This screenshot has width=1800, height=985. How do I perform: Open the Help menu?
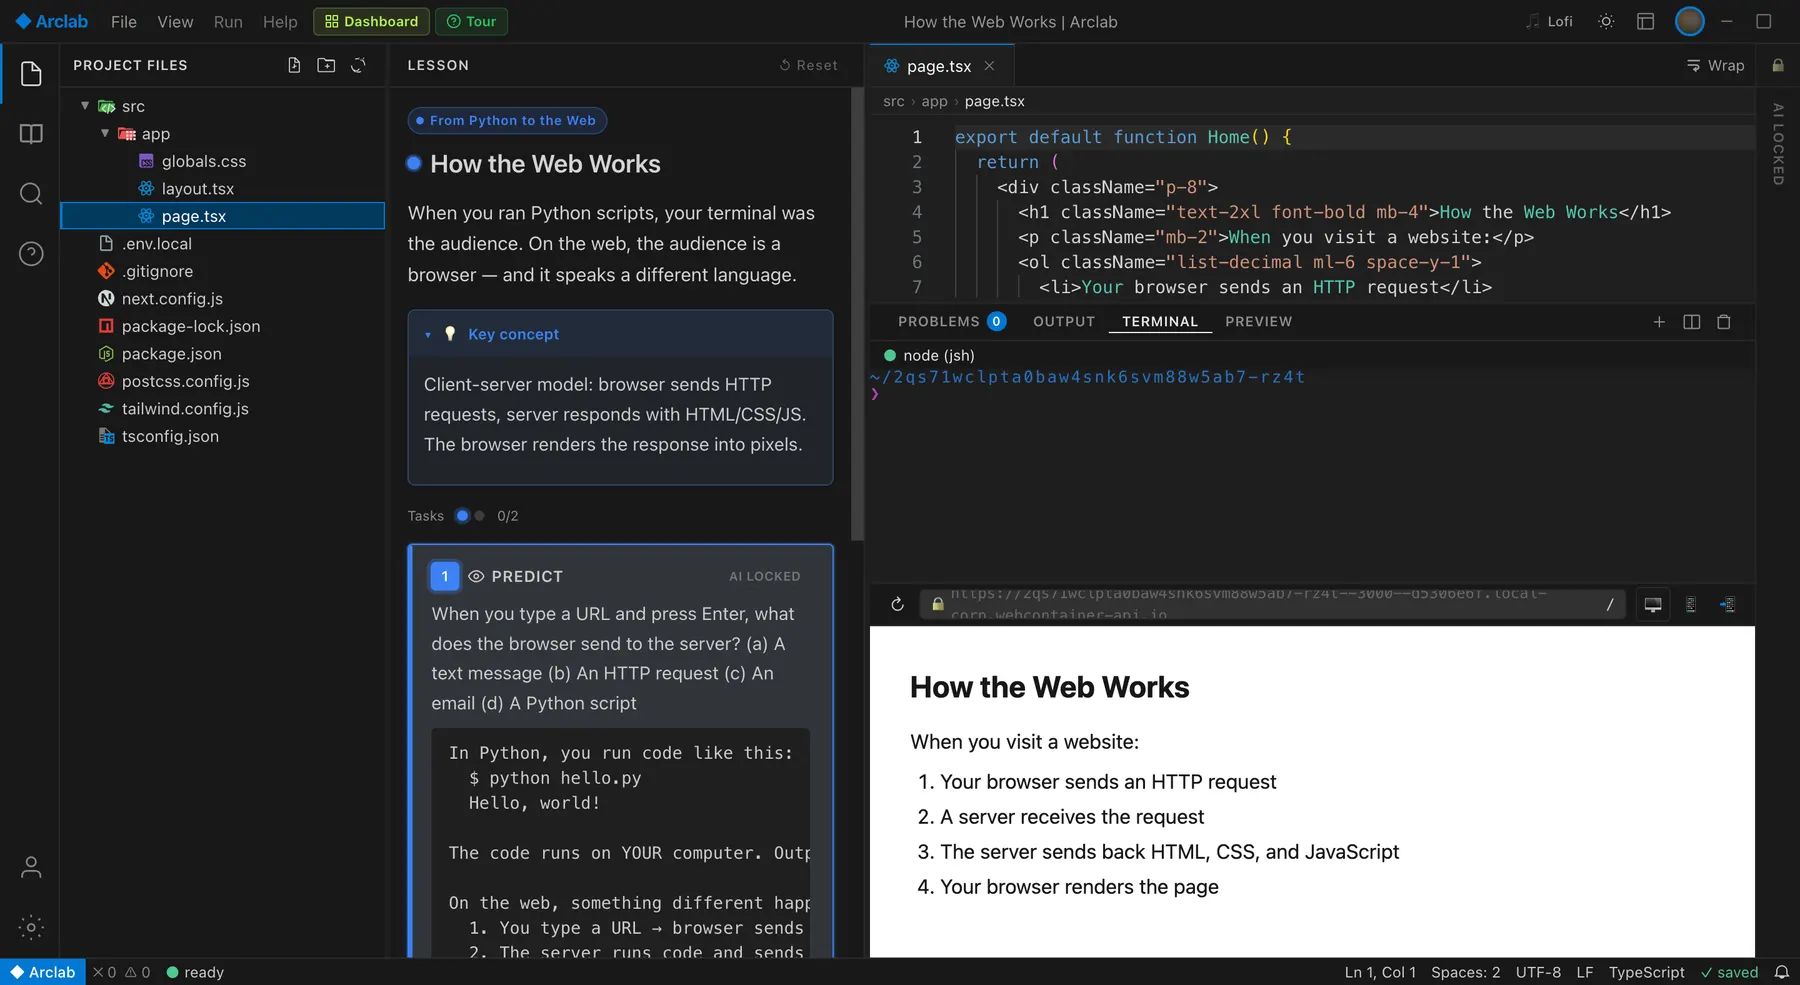click(x=280, y=22)
